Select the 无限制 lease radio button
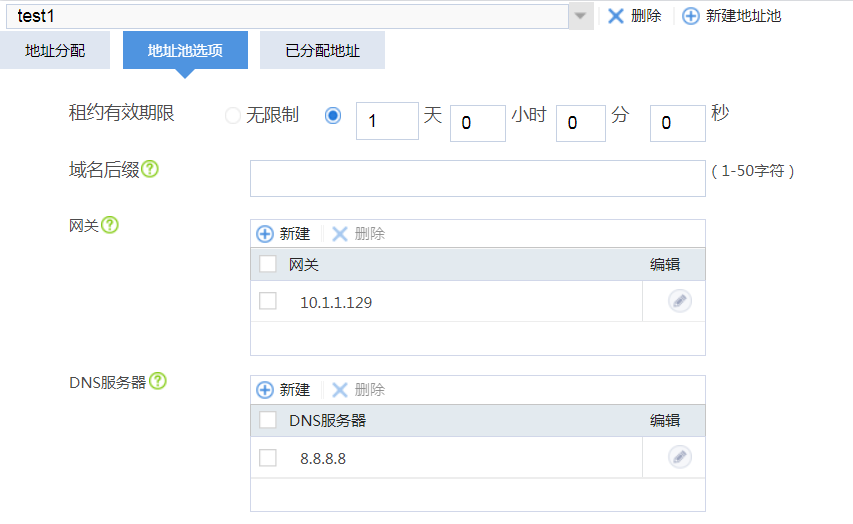The width and height of the screenshot is (853, 524). 233,116
